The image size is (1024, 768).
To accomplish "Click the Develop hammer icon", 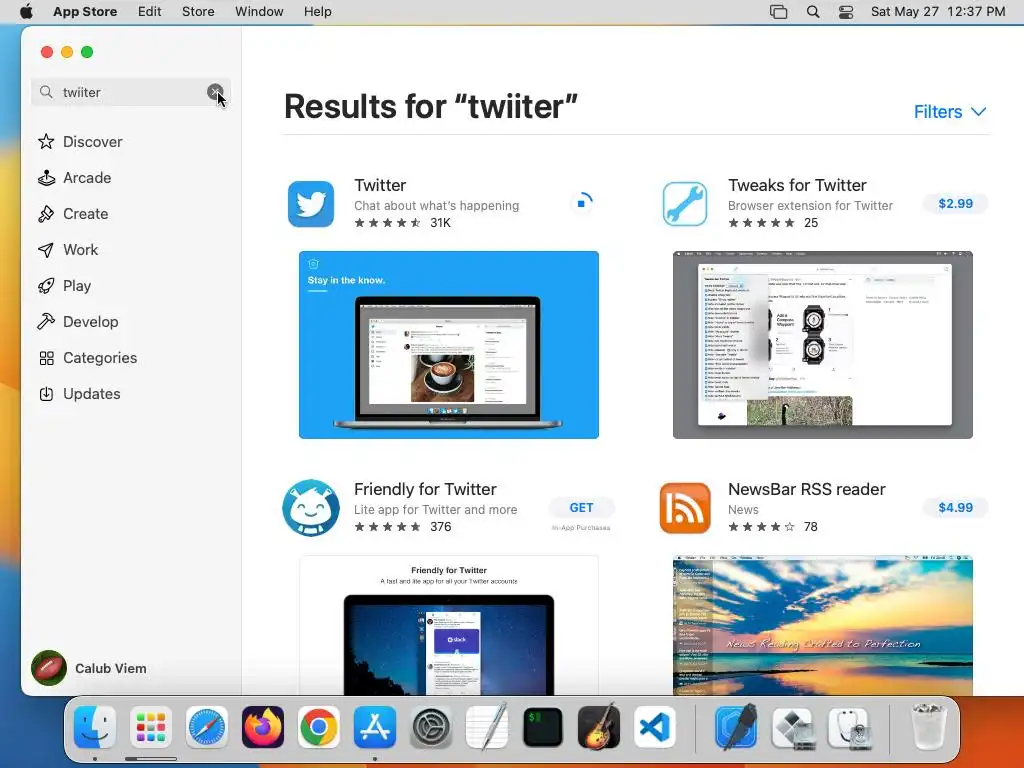I will tap(46, 321).
